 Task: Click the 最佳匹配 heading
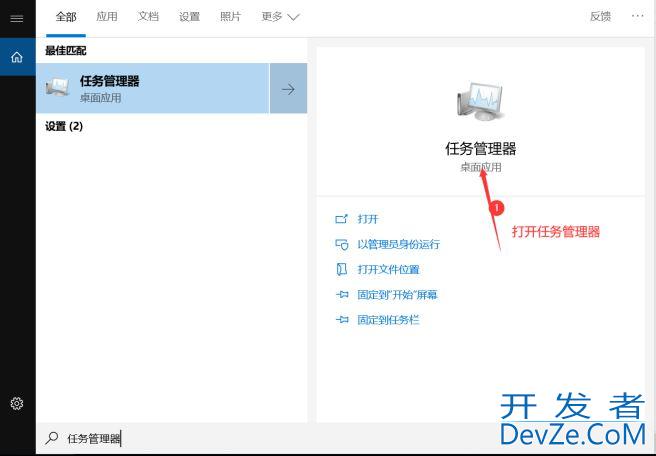tap(66, 51)
